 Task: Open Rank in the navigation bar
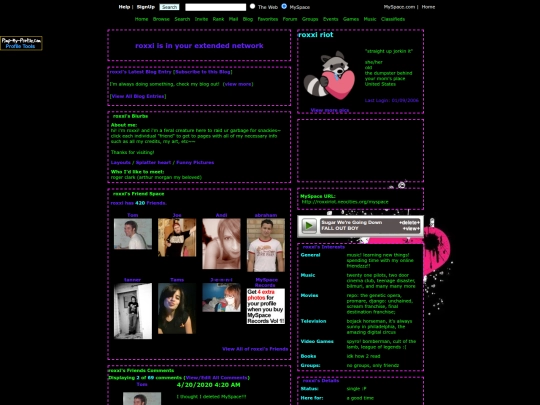click(218, 19)
